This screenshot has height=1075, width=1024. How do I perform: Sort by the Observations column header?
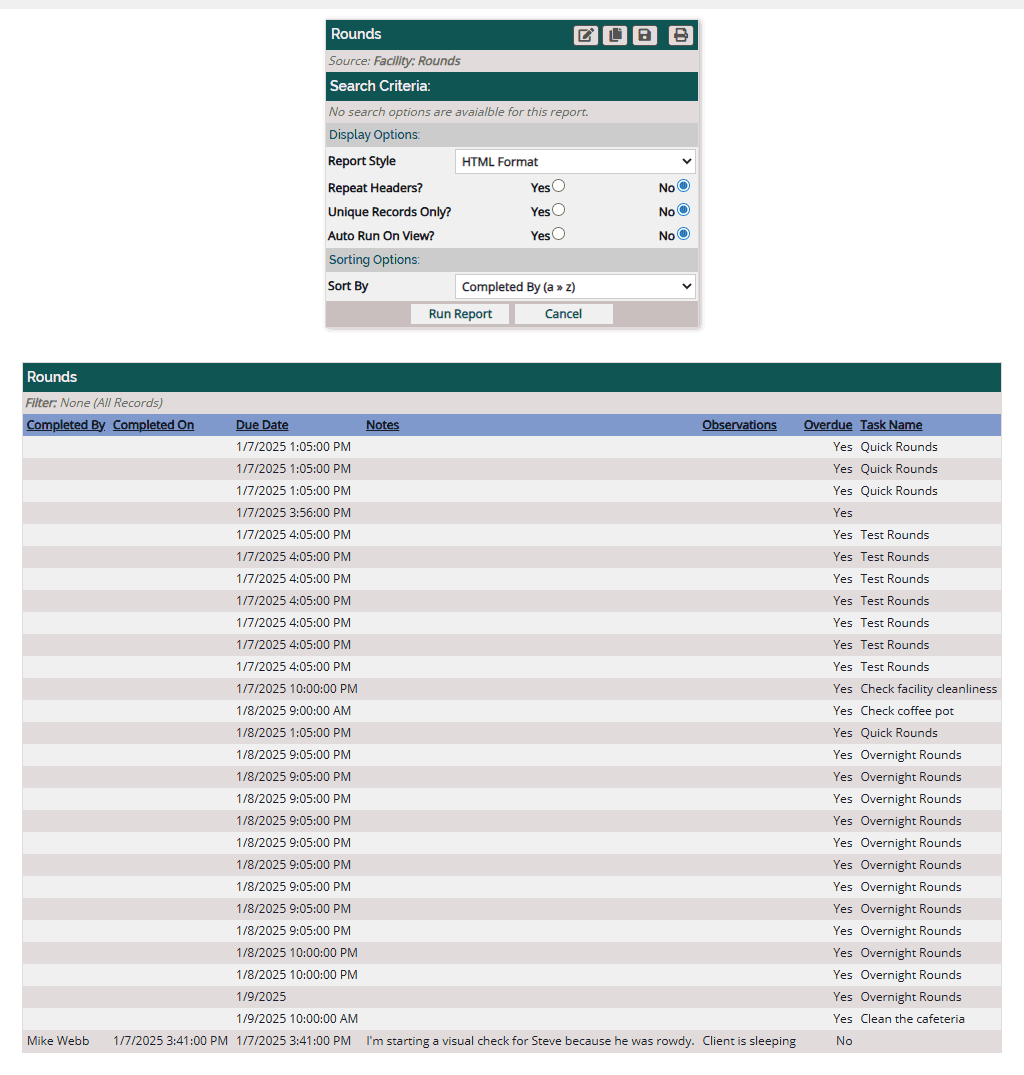740,425
